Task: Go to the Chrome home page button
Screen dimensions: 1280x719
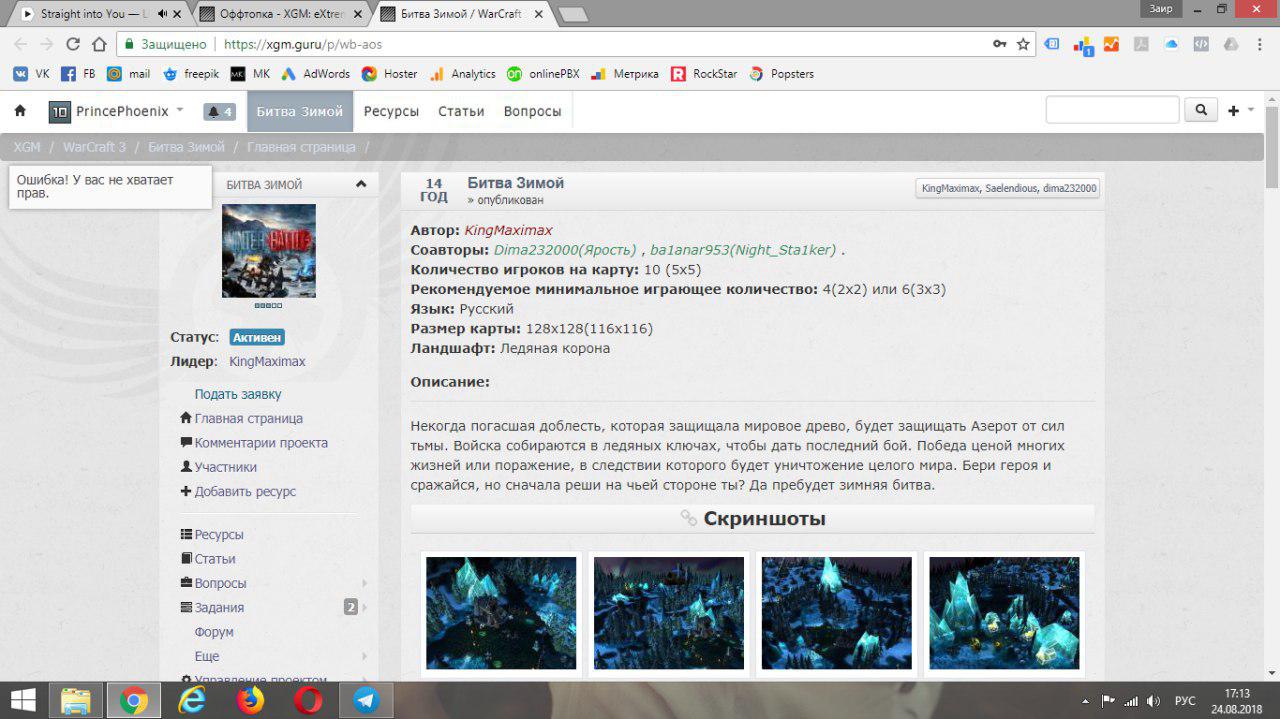Action: 99,44
